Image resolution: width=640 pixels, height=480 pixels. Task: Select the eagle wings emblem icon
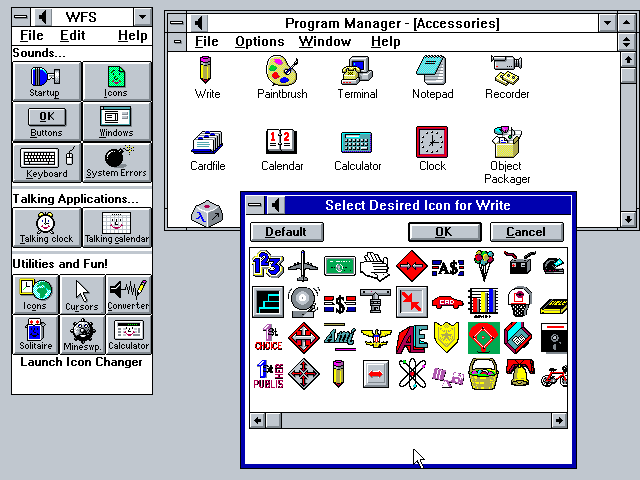click(x=376, y=338)
